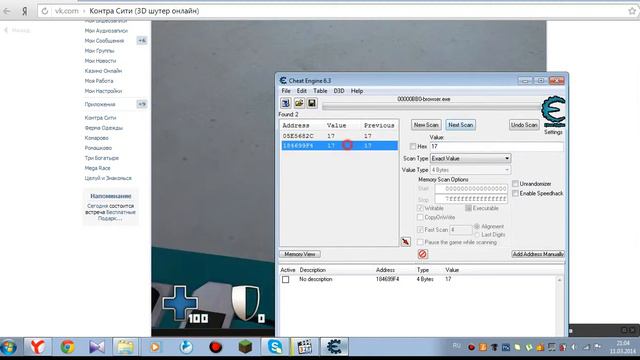Viewport: 640px width, 360px height.
Task: Click the New Scan button
Action: tap(426, 125)
